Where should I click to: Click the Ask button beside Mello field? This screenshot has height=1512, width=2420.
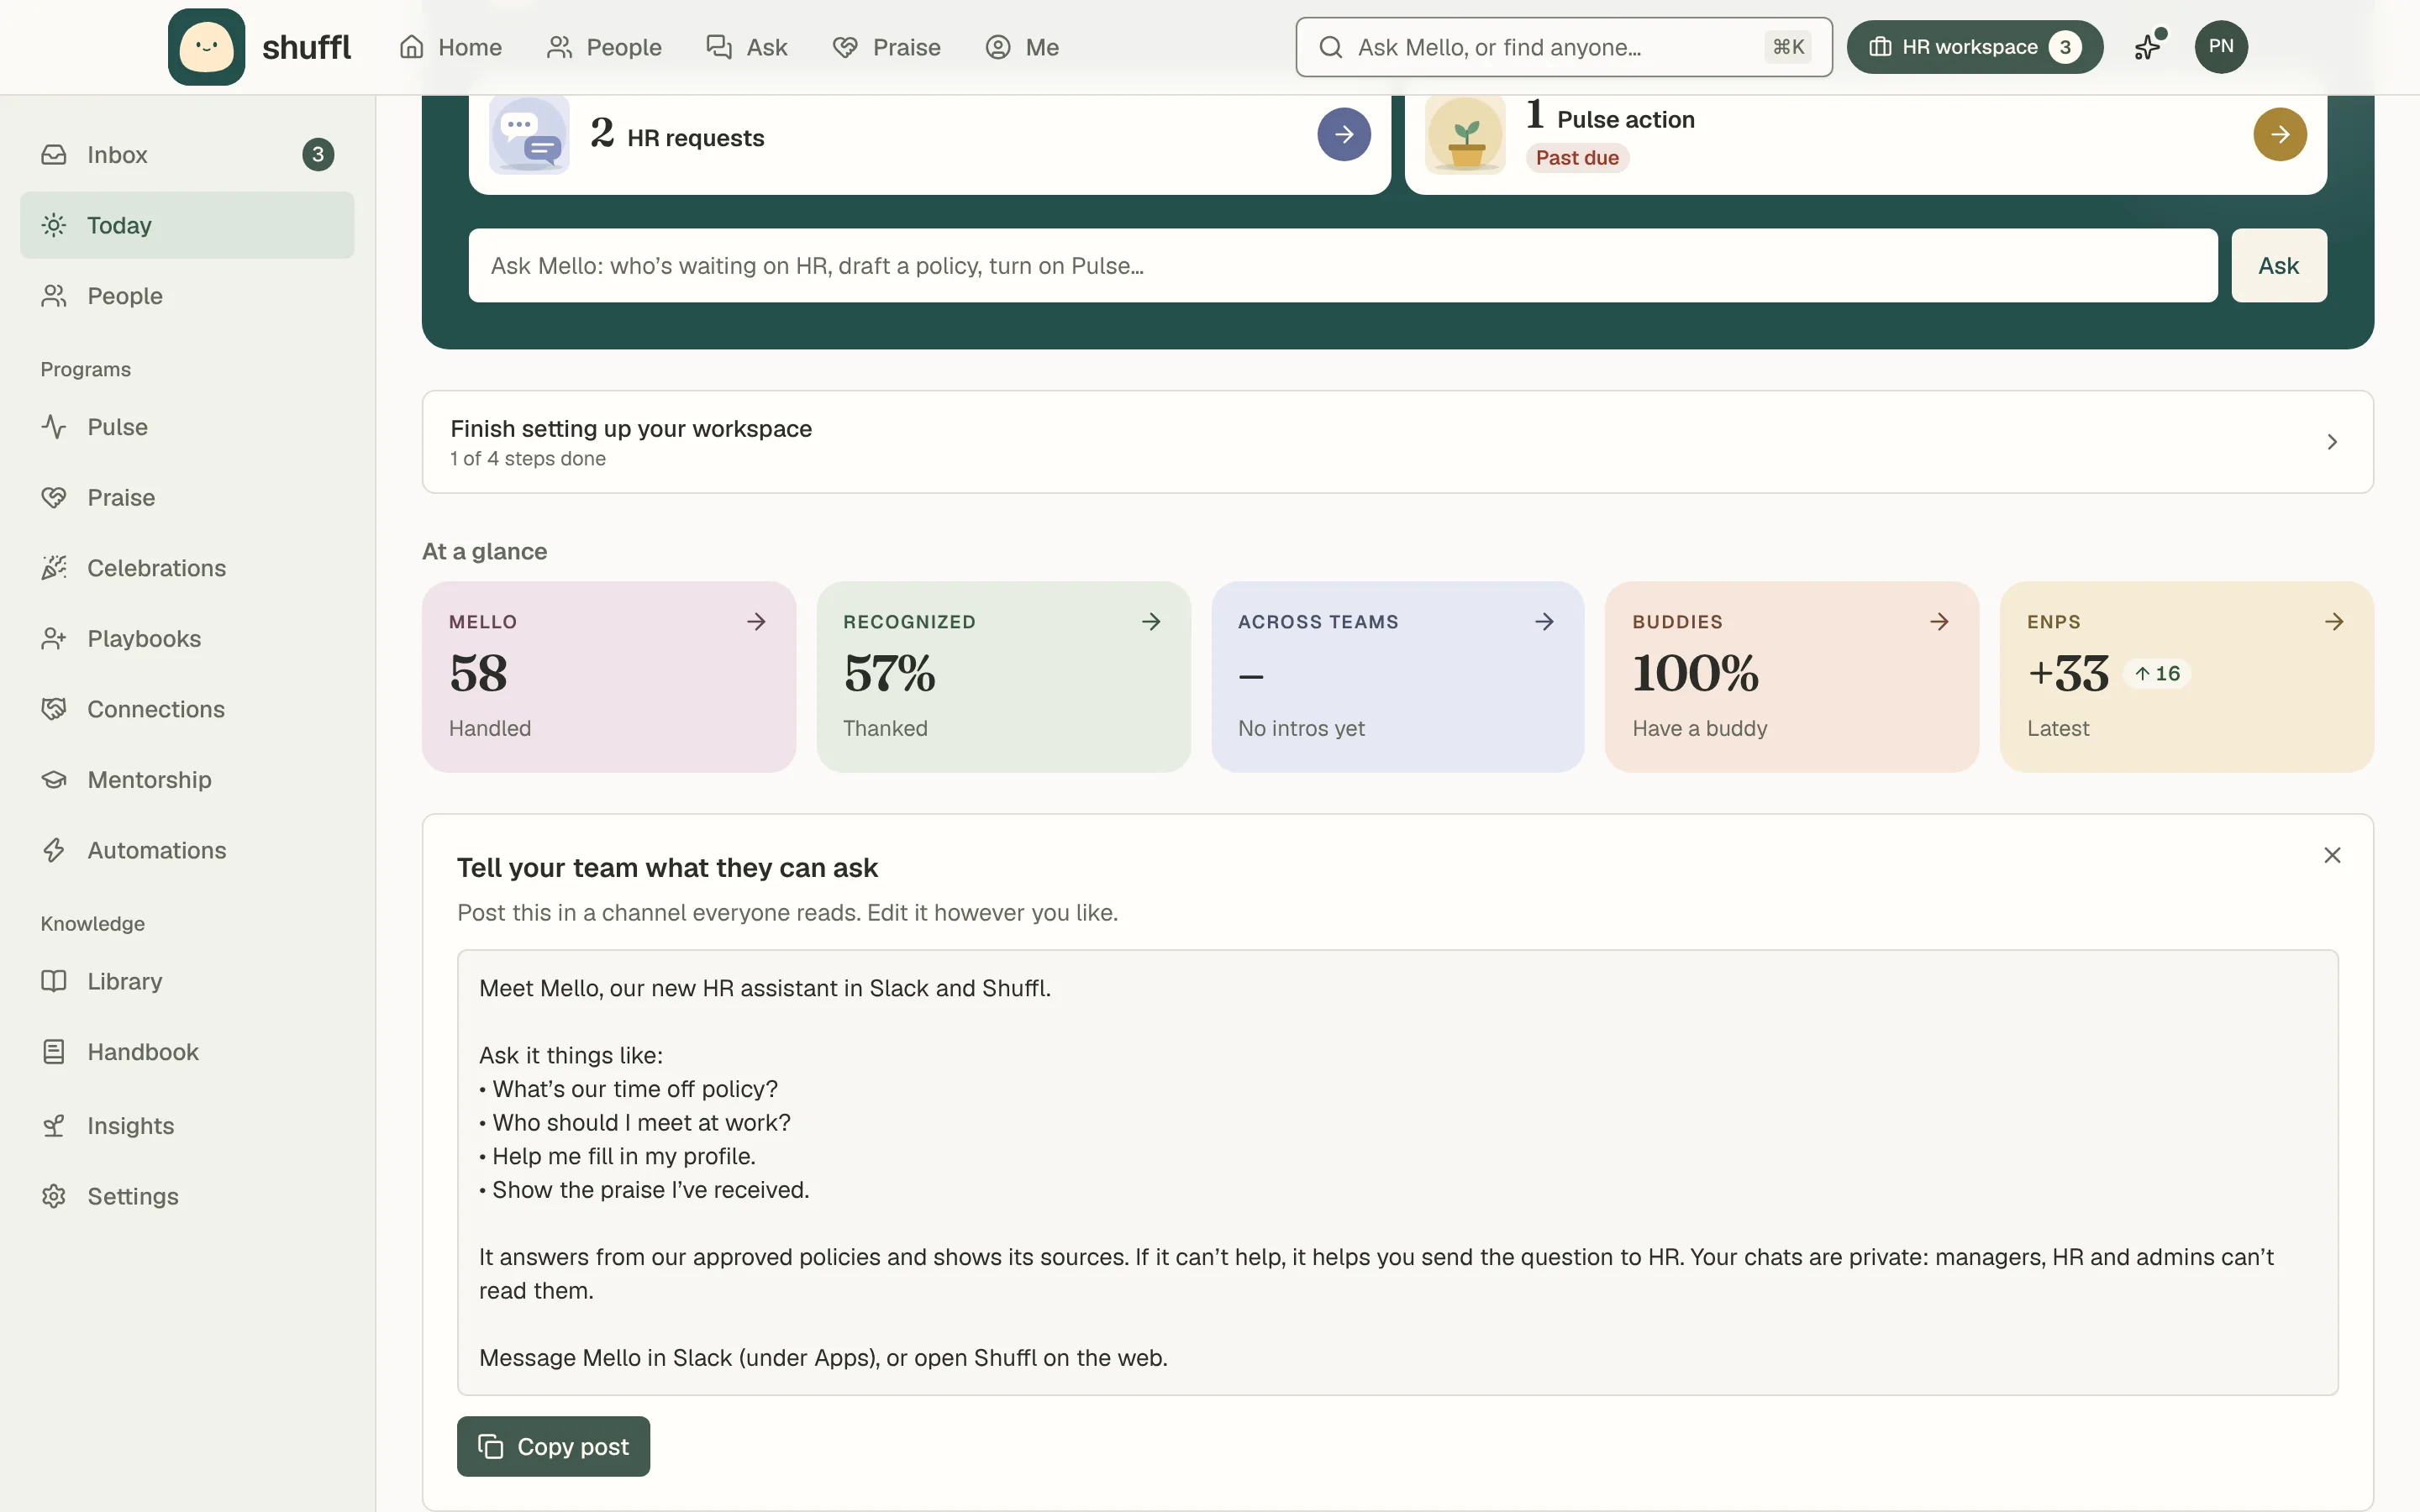coord(2278,266)
